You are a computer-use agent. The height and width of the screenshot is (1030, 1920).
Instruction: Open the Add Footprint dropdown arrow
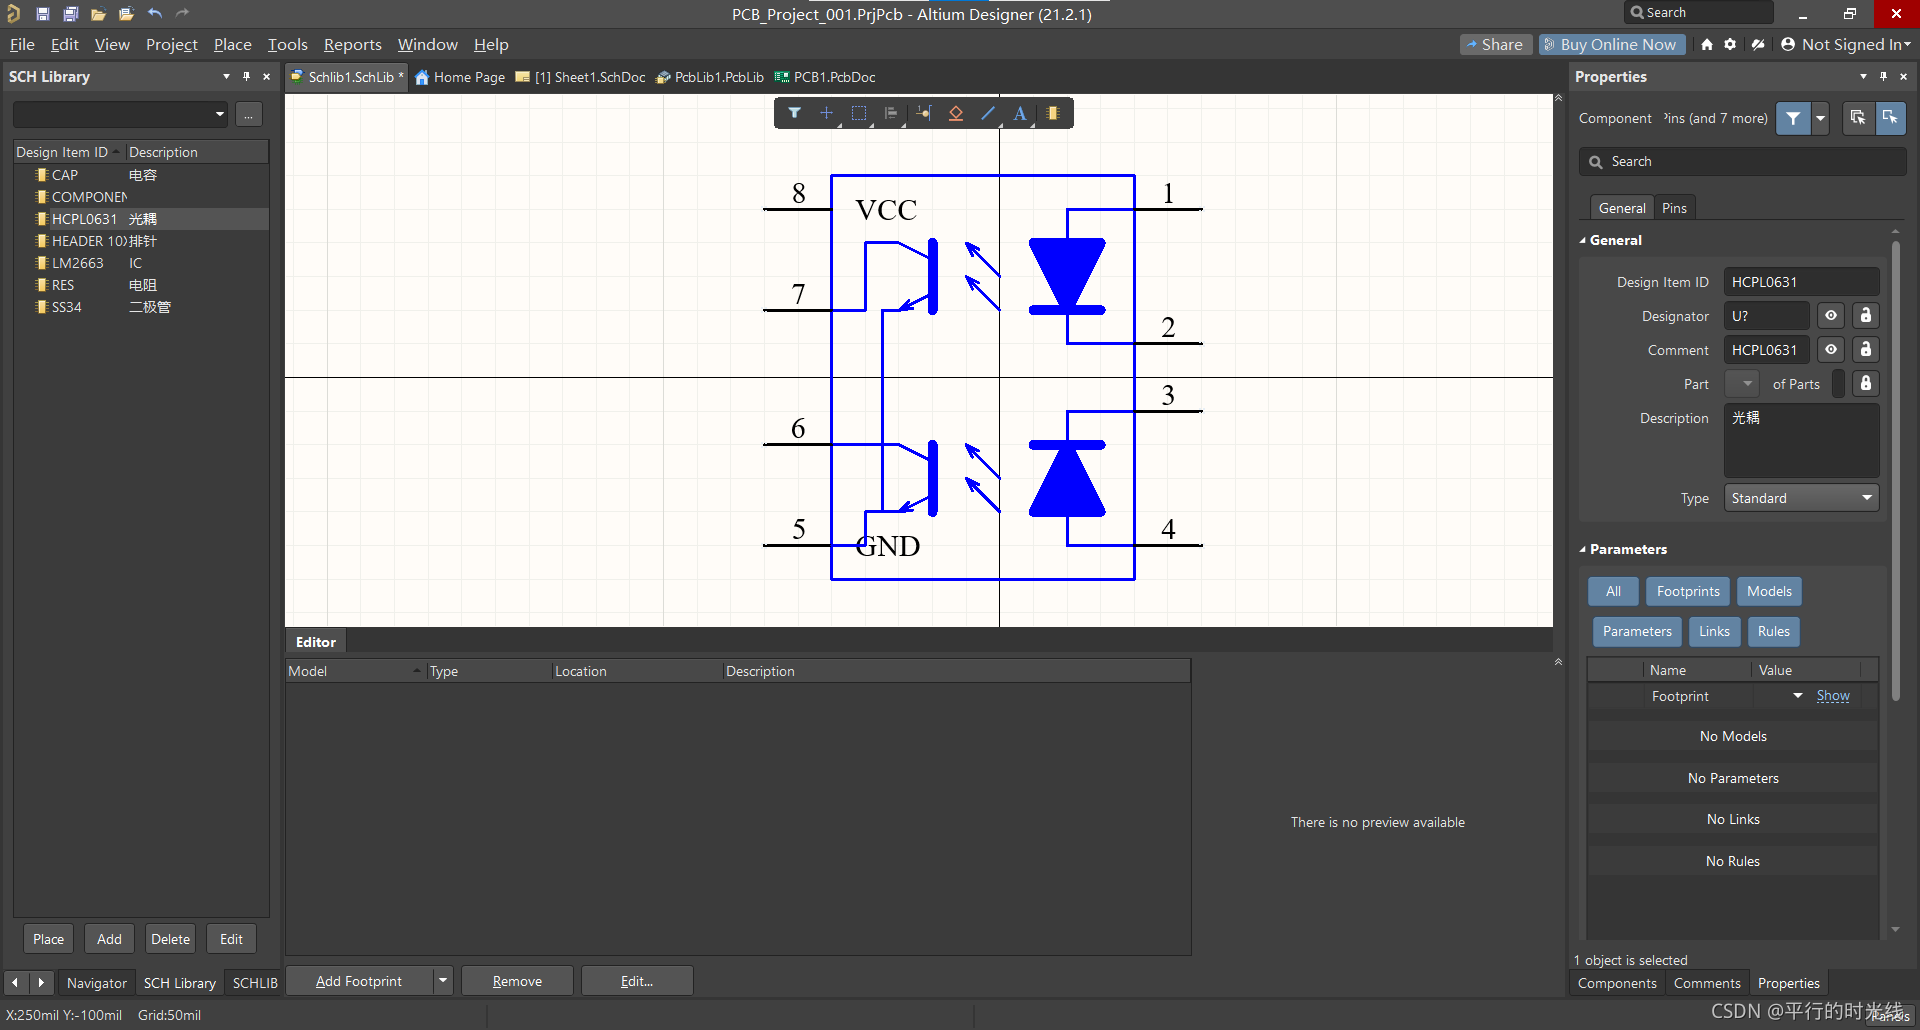click(x=443, y=981)
